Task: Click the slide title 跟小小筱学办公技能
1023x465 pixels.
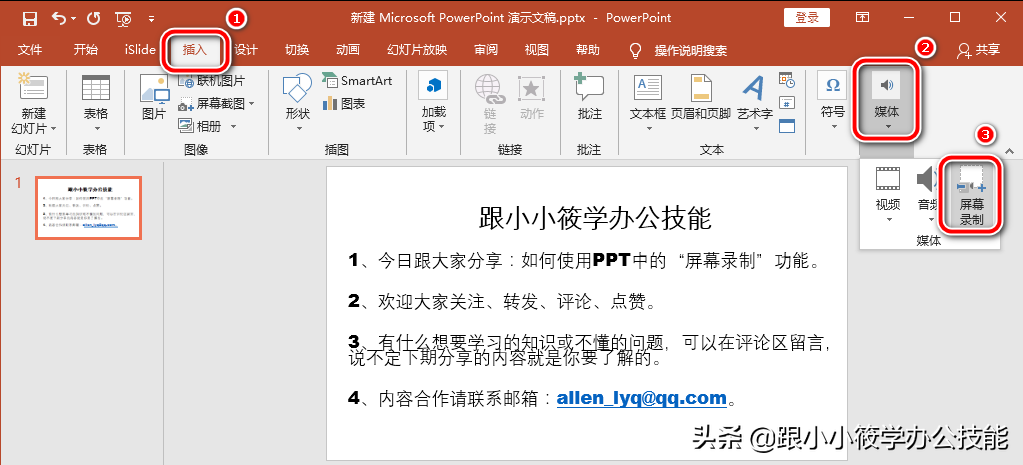Action: pyautogui.click(x=595, y=219)
